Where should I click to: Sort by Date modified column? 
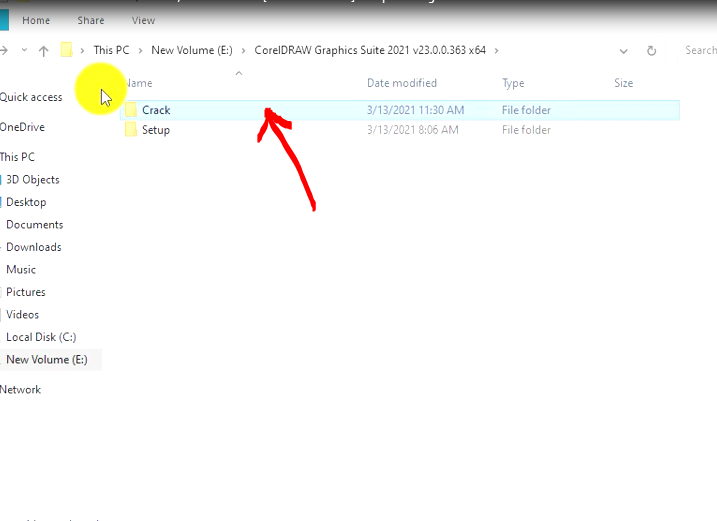[402, 83]
